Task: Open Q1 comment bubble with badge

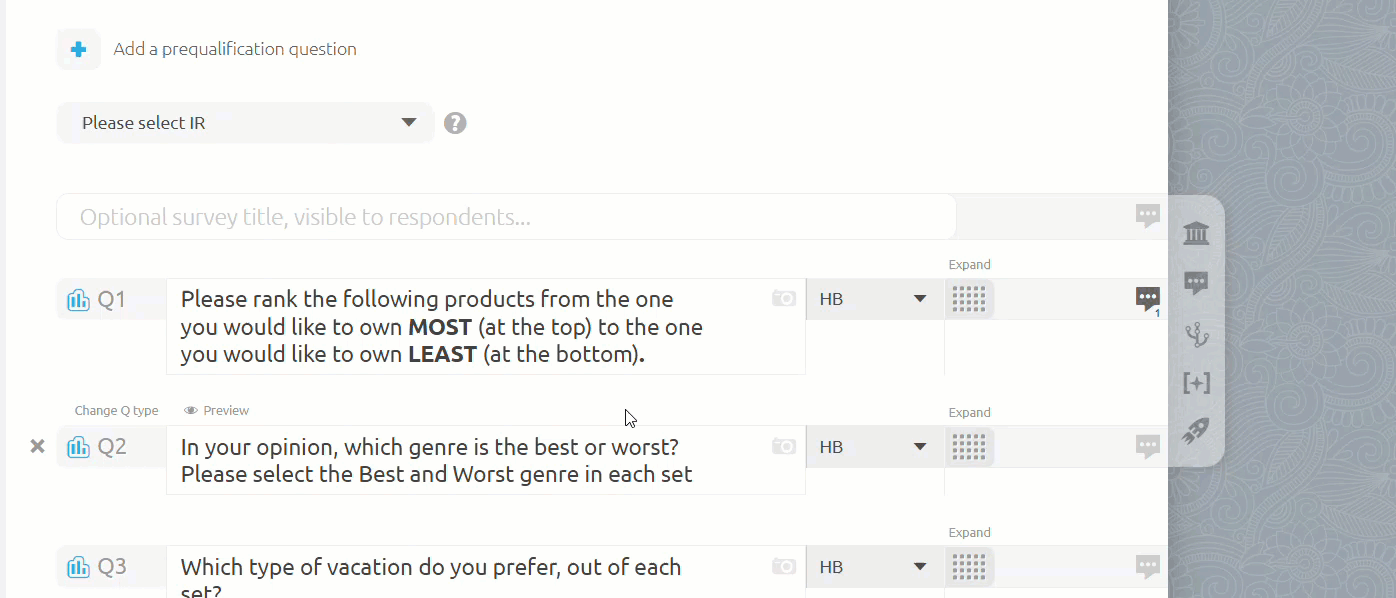Action: click(x=1148, y=299)
